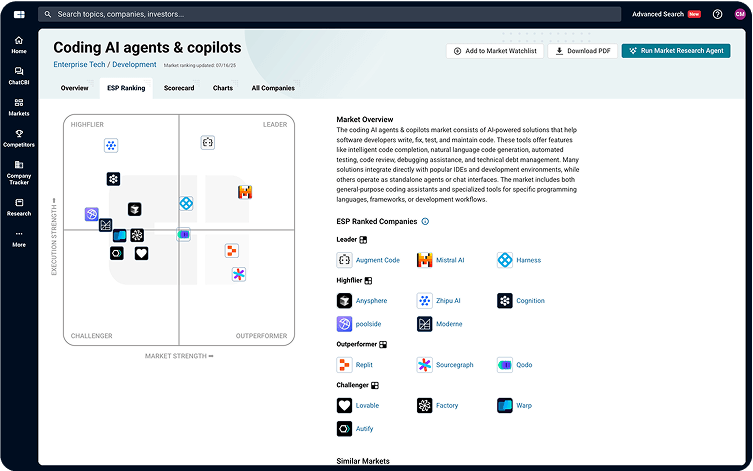
Task: Switch to the Scorecard tab
Action: pyautogui.click(x=179, y=88)
